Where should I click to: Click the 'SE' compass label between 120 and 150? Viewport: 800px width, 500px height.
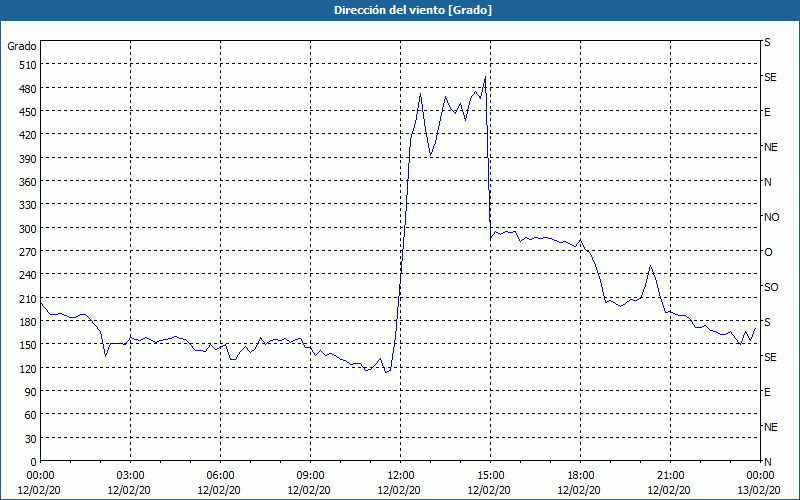770,357
